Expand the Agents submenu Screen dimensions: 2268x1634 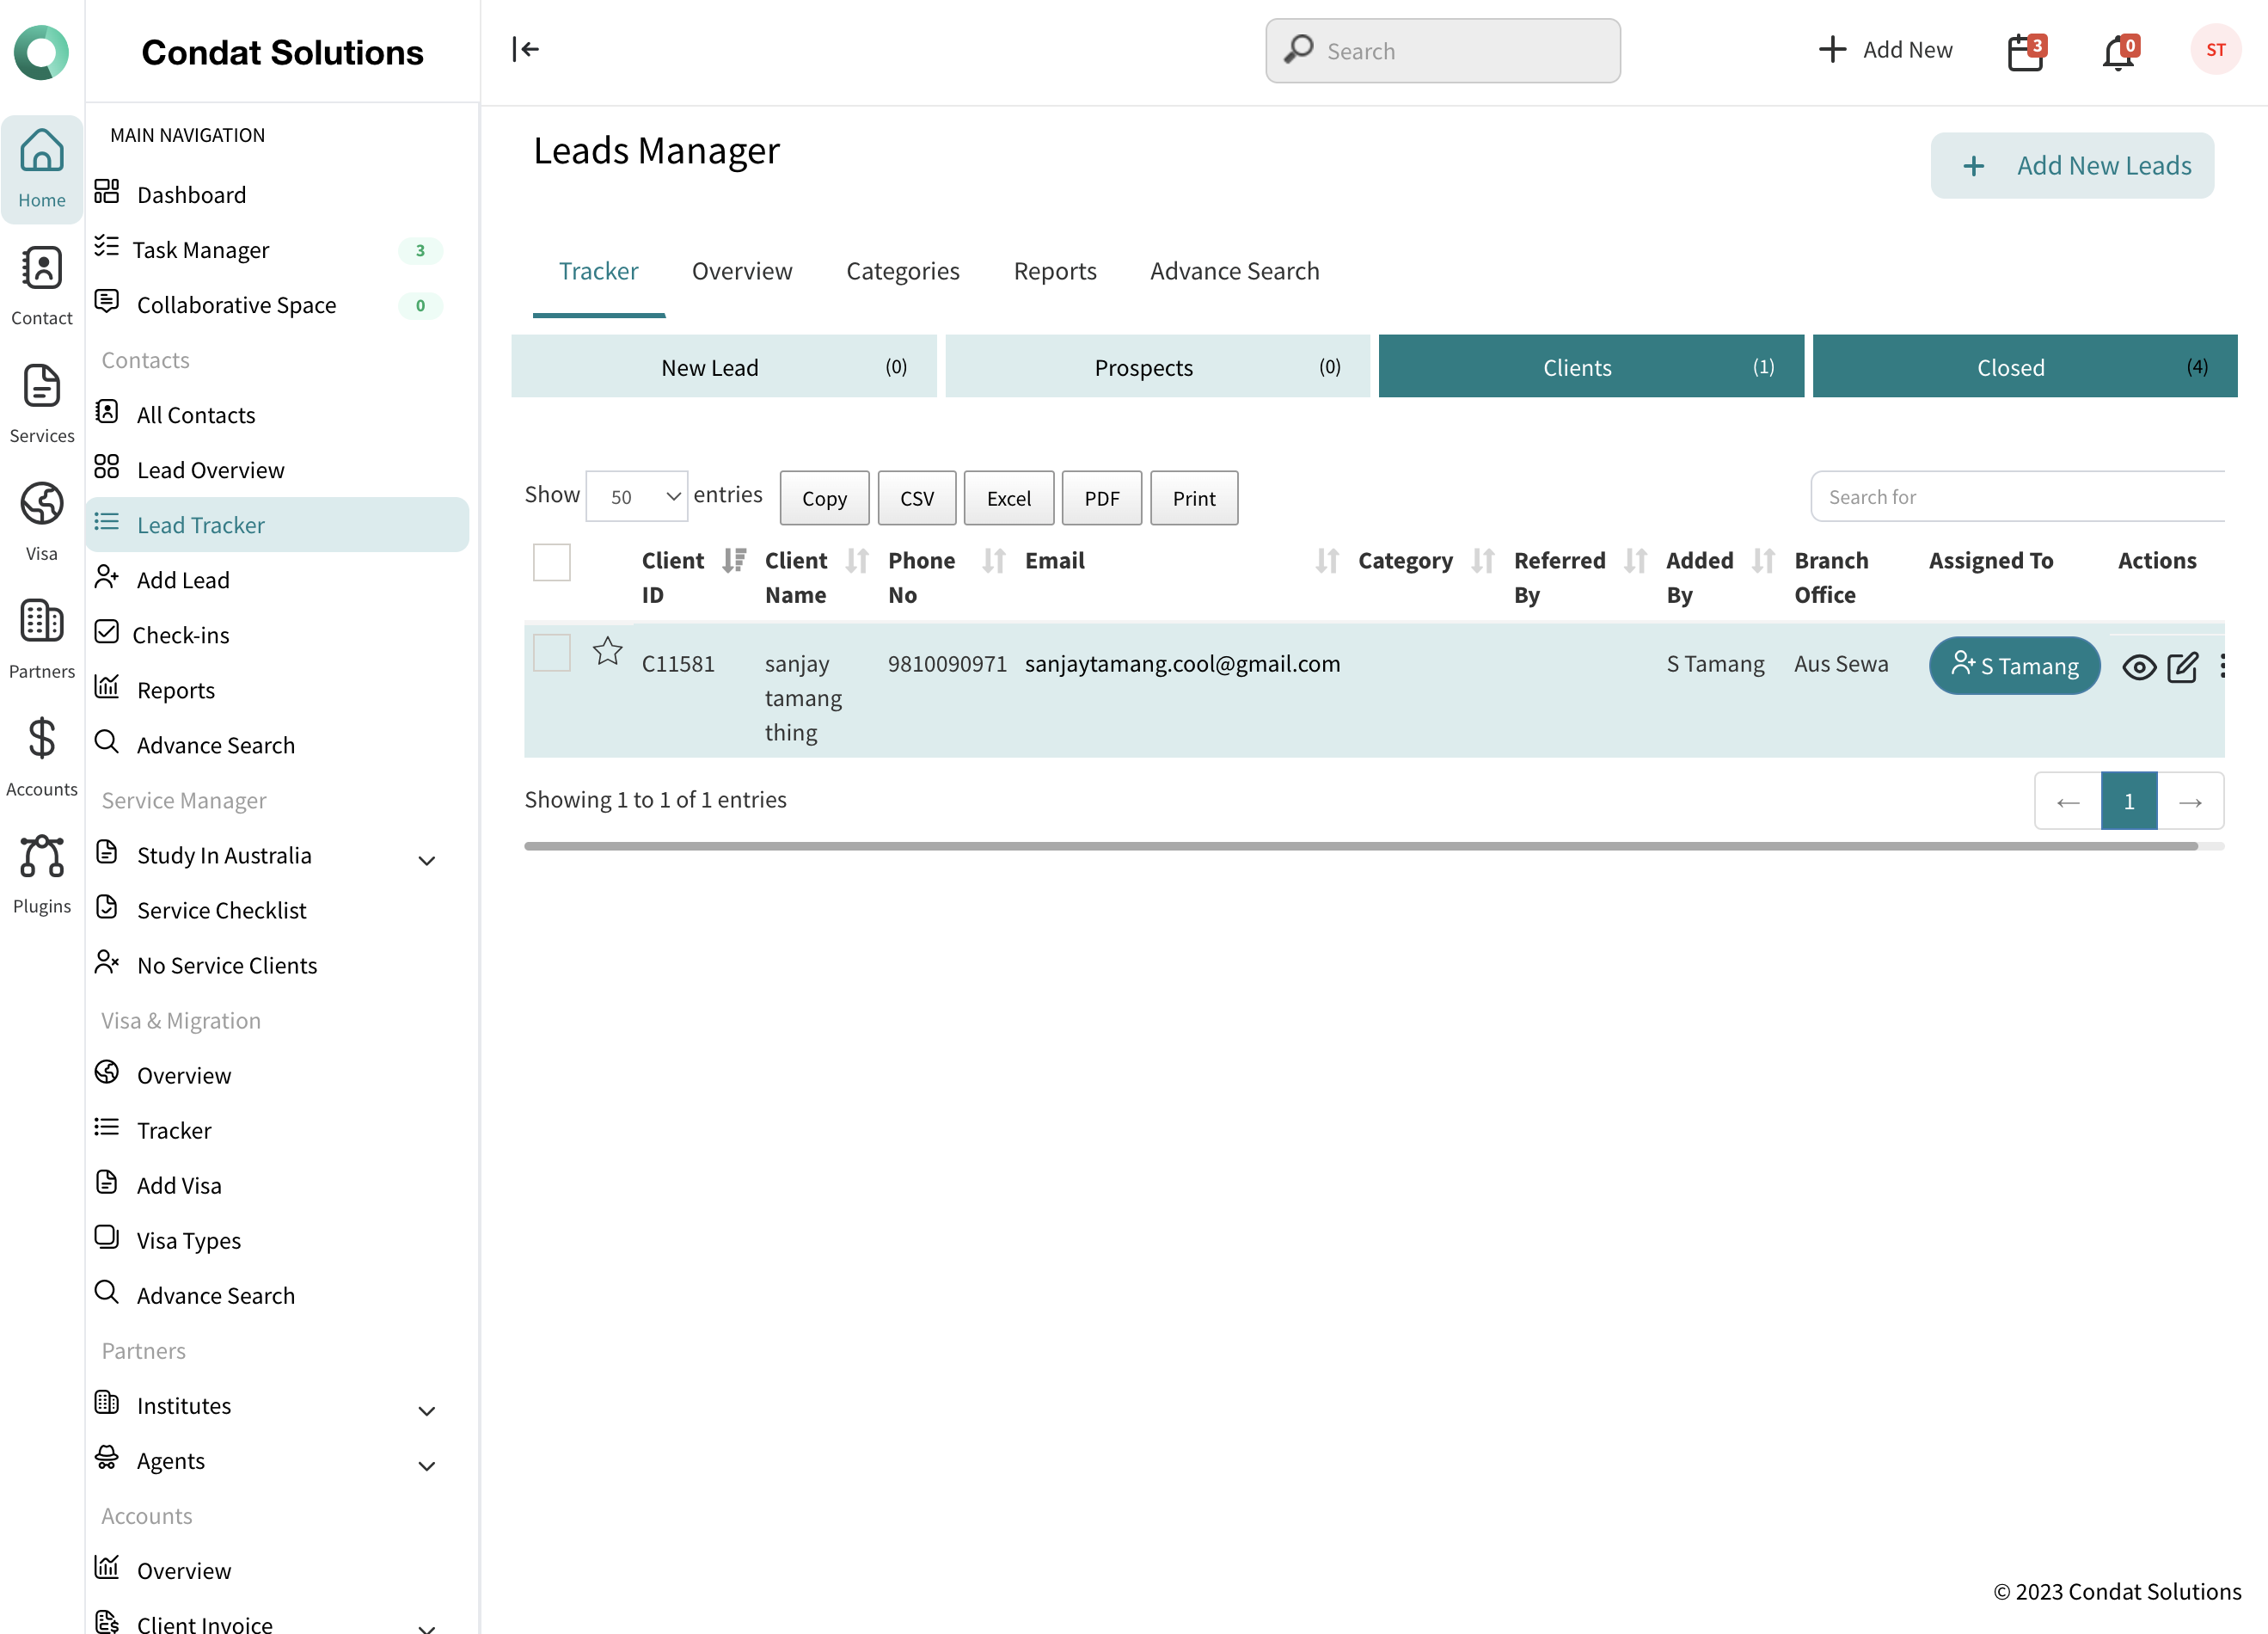tap(427, 1465)
